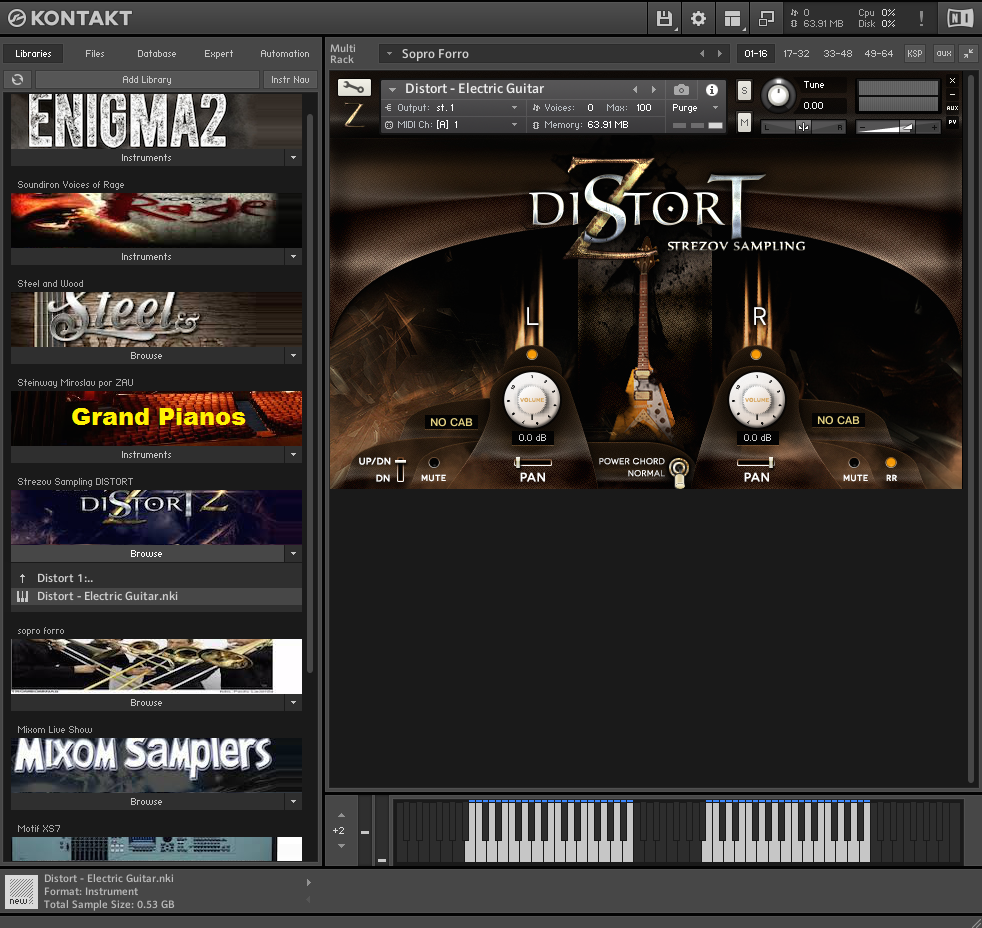Switch to the Libraries tab
The height and width of the screenshot is (928, 982).
coord(33,54)
